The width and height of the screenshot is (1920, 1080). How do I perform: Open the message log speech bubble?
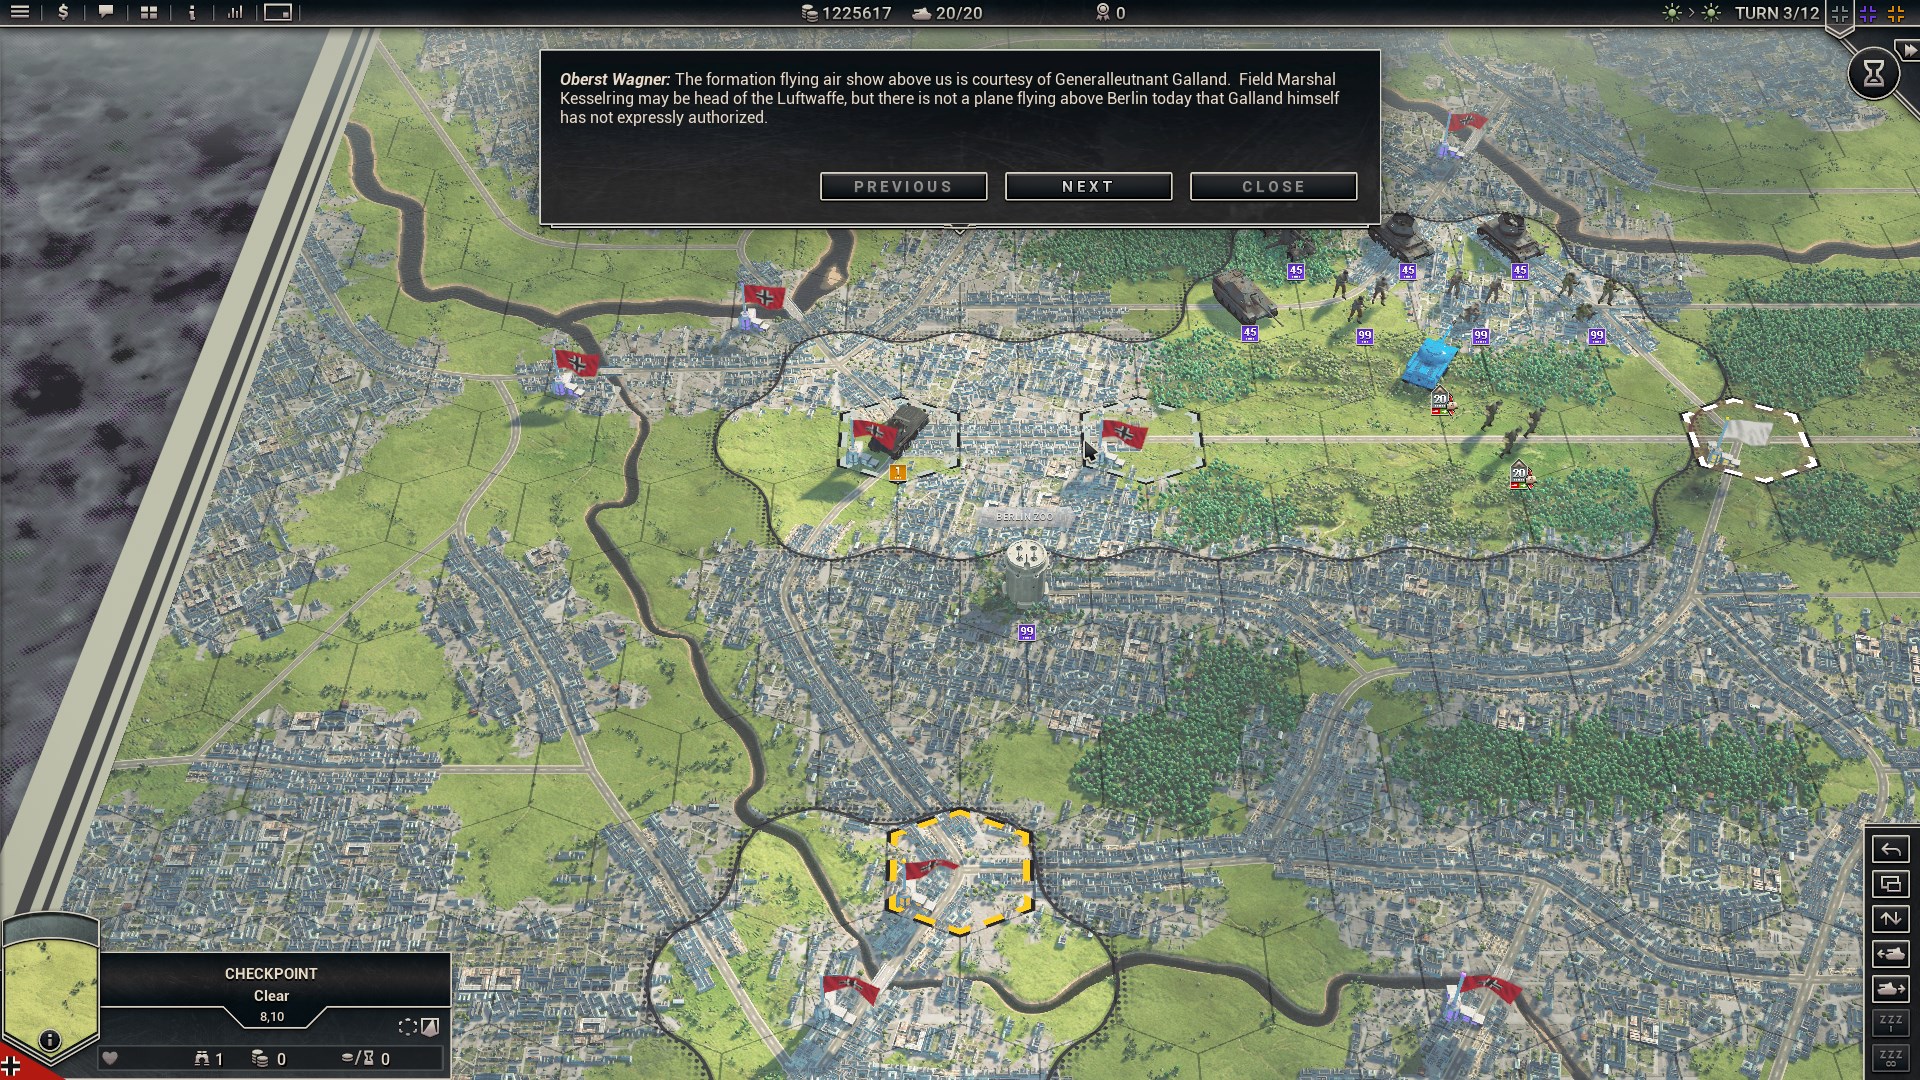[x=106, y=12]
